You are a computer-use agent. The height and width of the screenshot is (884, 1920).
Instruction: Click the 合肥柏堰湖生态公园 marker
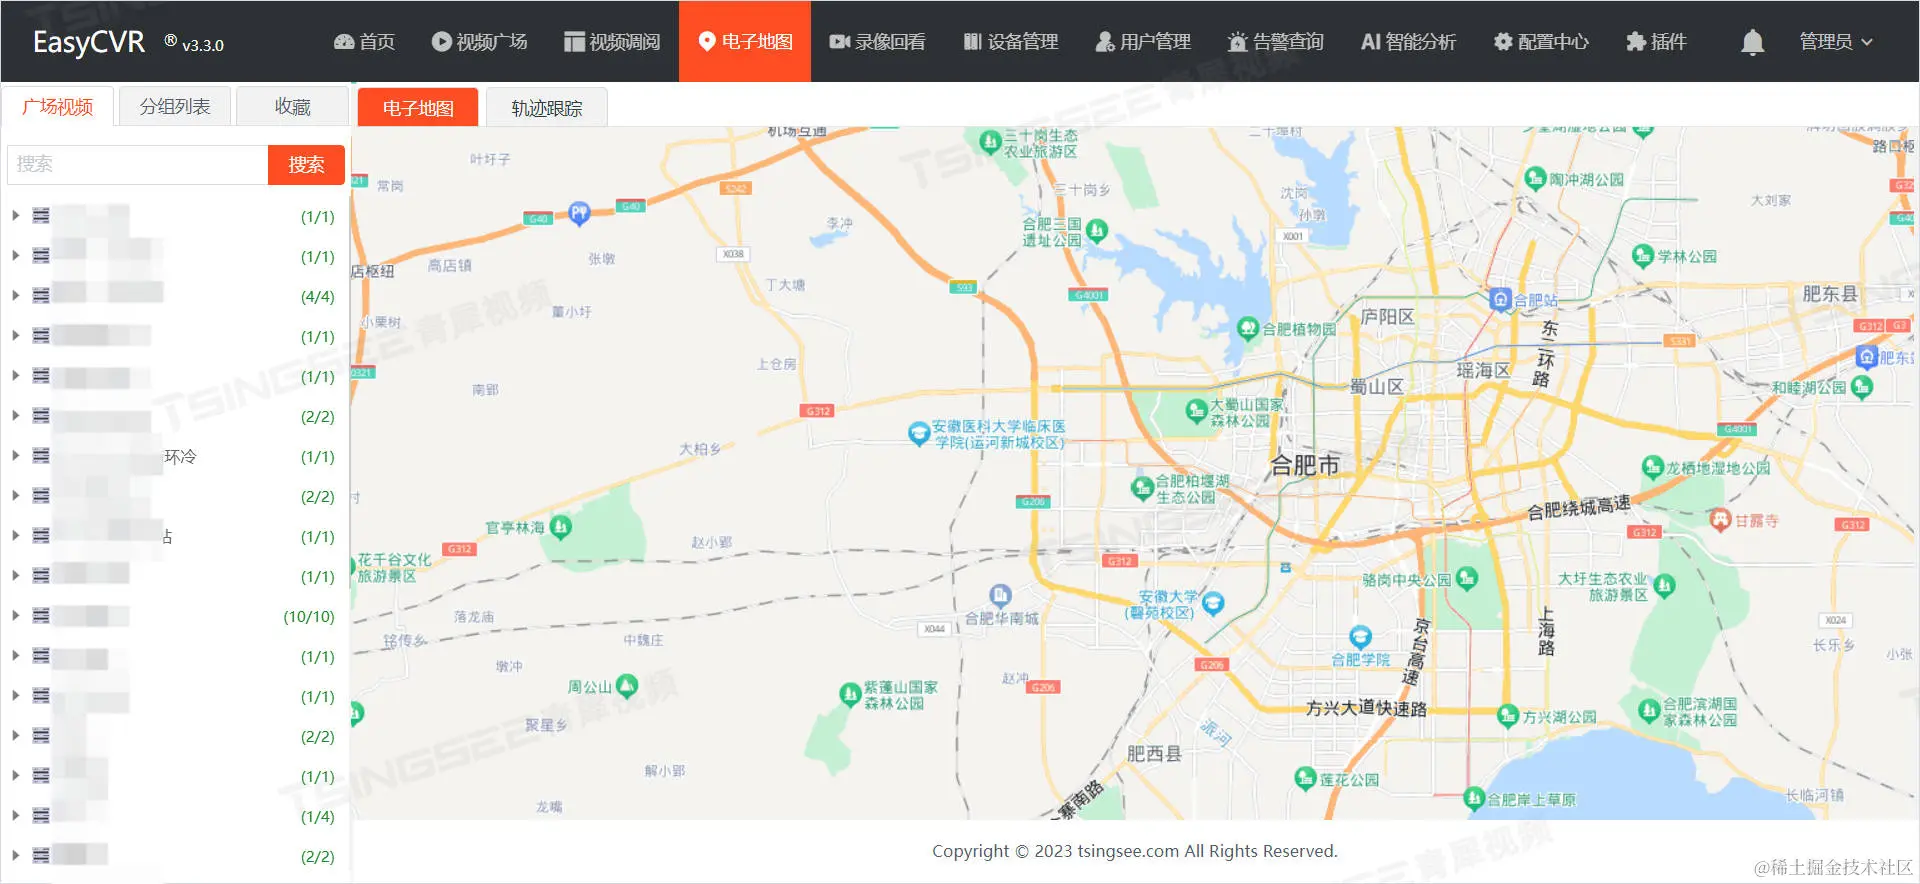point(1143,487)
